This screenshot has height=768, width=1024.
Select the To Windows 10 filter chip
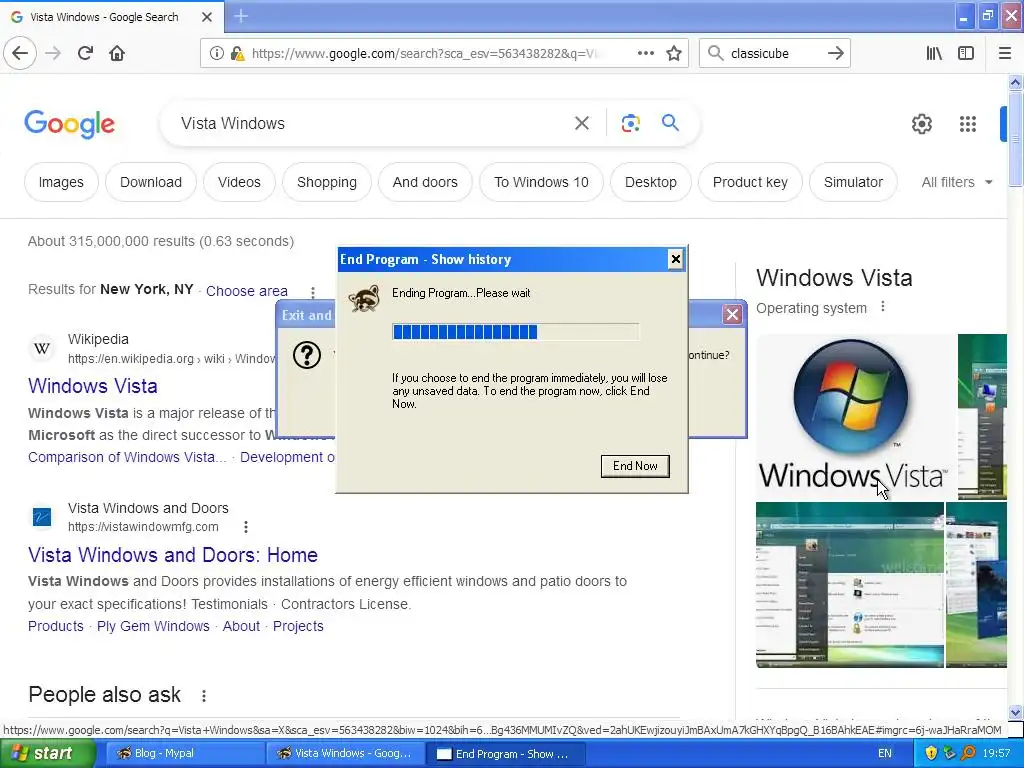541,182
